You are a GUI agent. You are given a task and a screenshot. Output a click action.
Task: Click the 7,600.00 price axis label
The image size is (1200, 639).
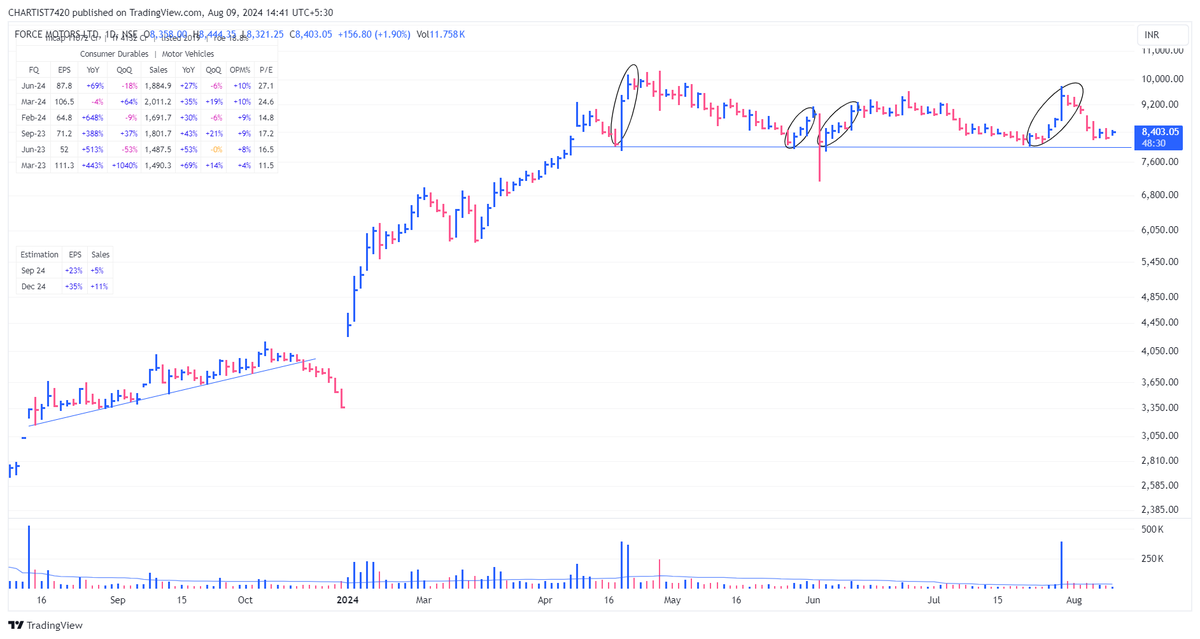coord(1160,161)
